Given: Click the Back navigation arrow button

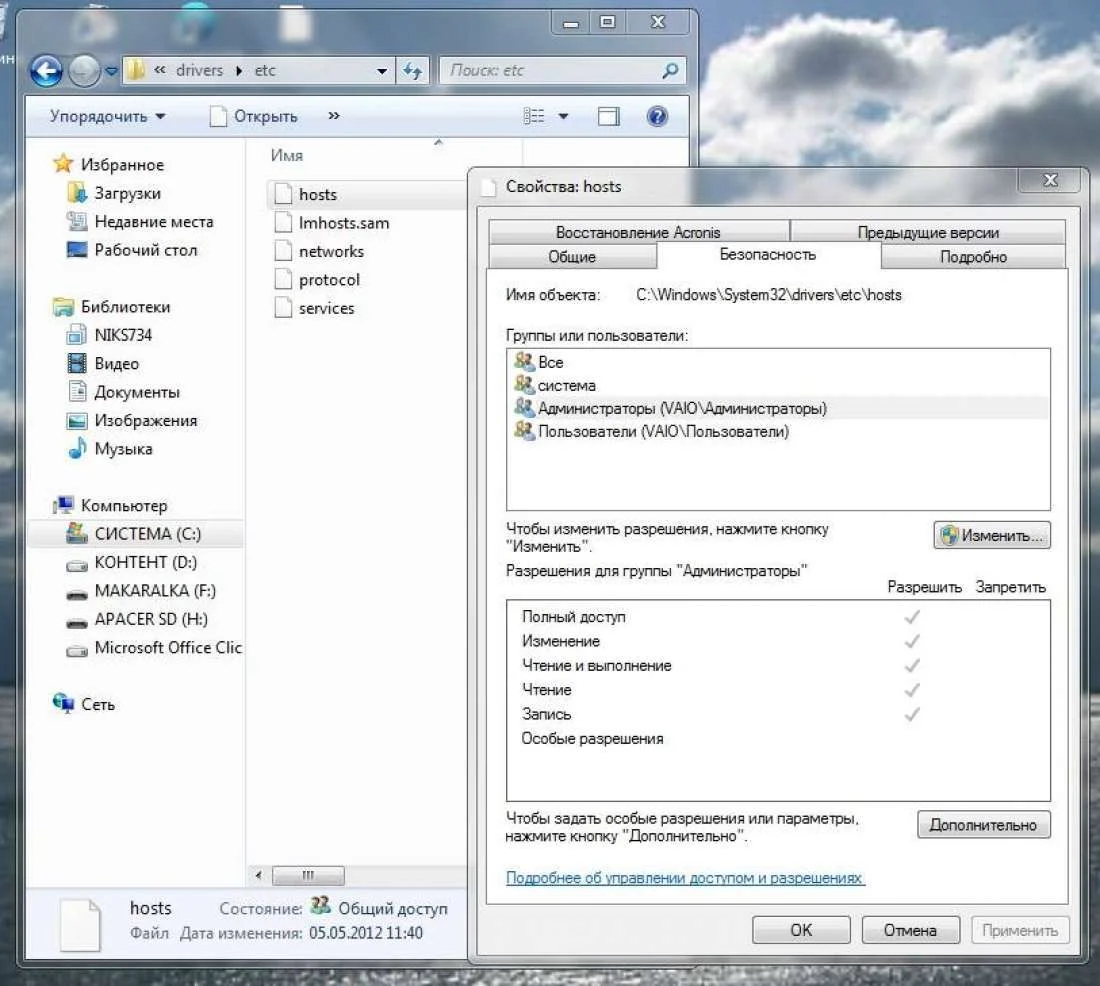Looking at the screenshot, I should 47,71.
